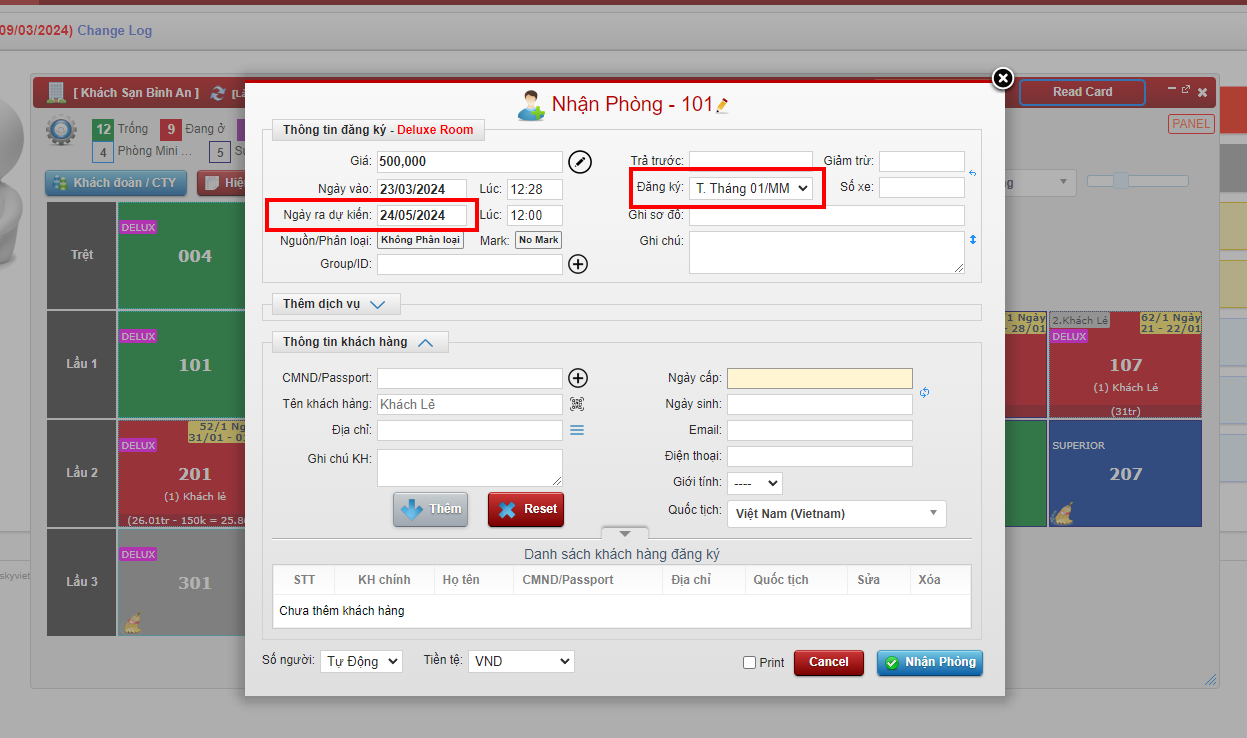Click the pencil icon next to Nhận Phòng - 101 title

pyautogui.click(x=723, y=105)
